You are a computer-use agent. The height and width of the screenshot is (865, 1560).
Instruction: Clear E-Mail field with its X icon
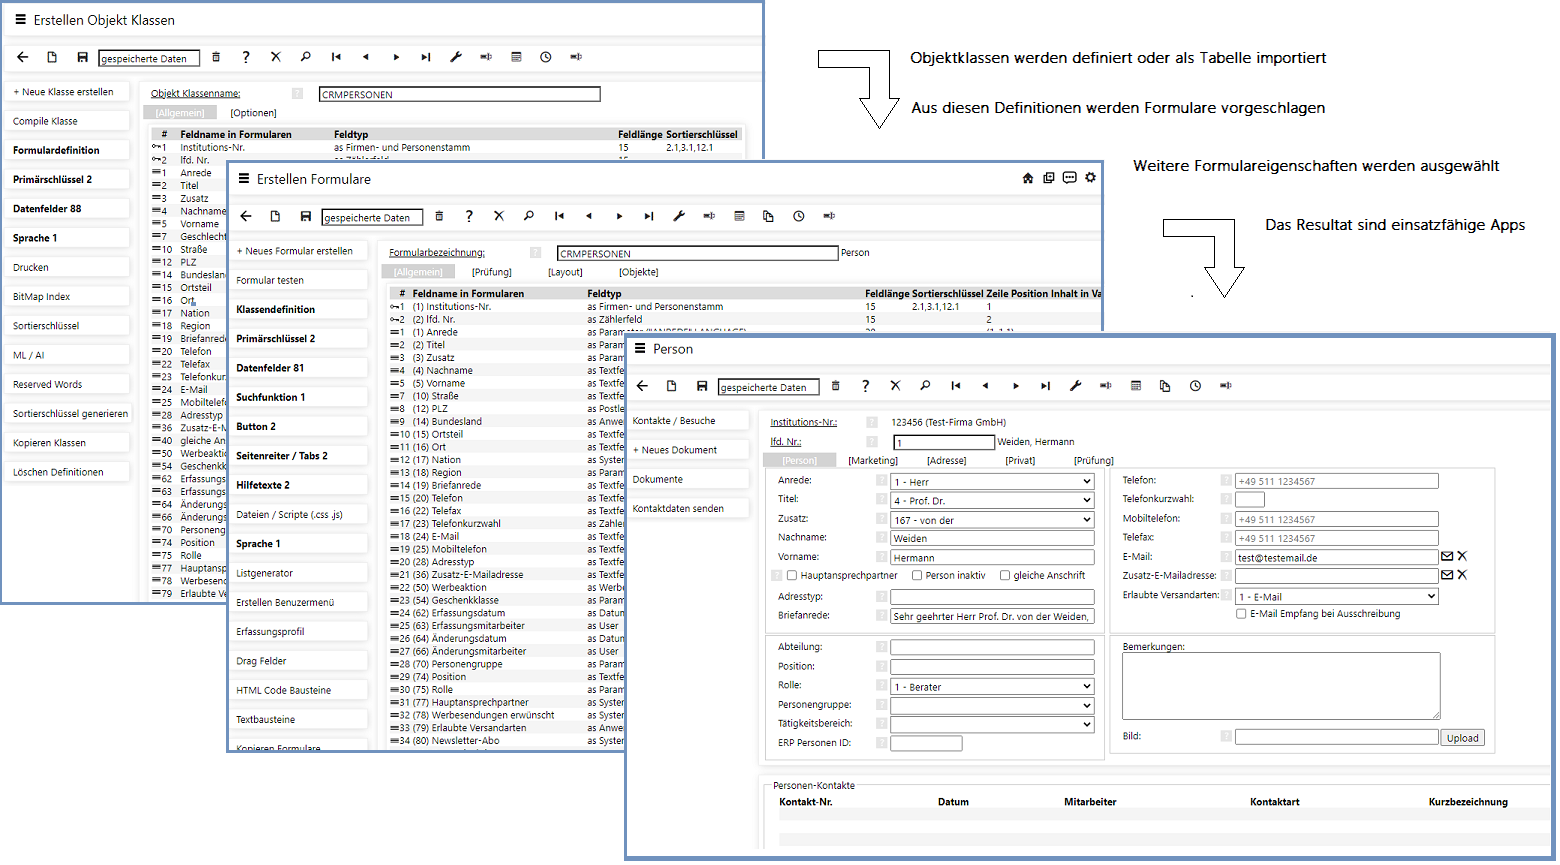click(x=1462, y=557)
